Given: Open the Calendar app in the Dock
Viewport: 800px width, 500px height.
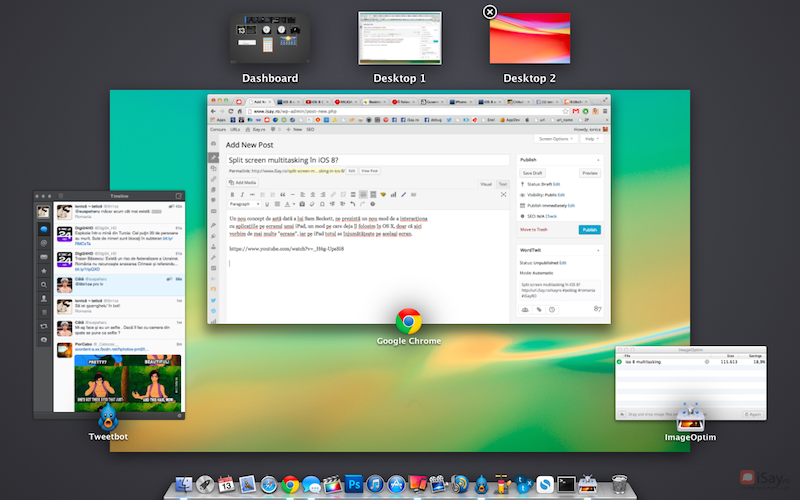Looking at the screenshot, I should click(x=226, y=486).
